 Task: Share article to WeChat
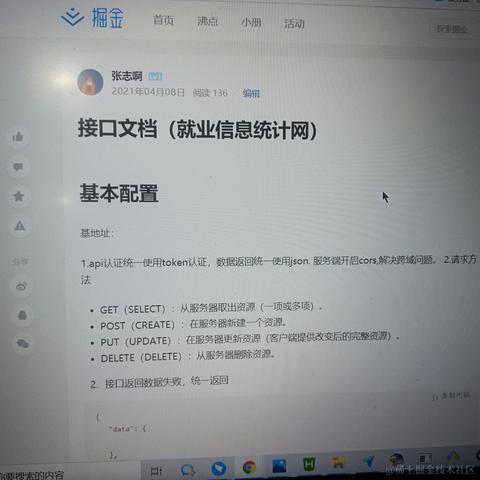coord(23,343)
